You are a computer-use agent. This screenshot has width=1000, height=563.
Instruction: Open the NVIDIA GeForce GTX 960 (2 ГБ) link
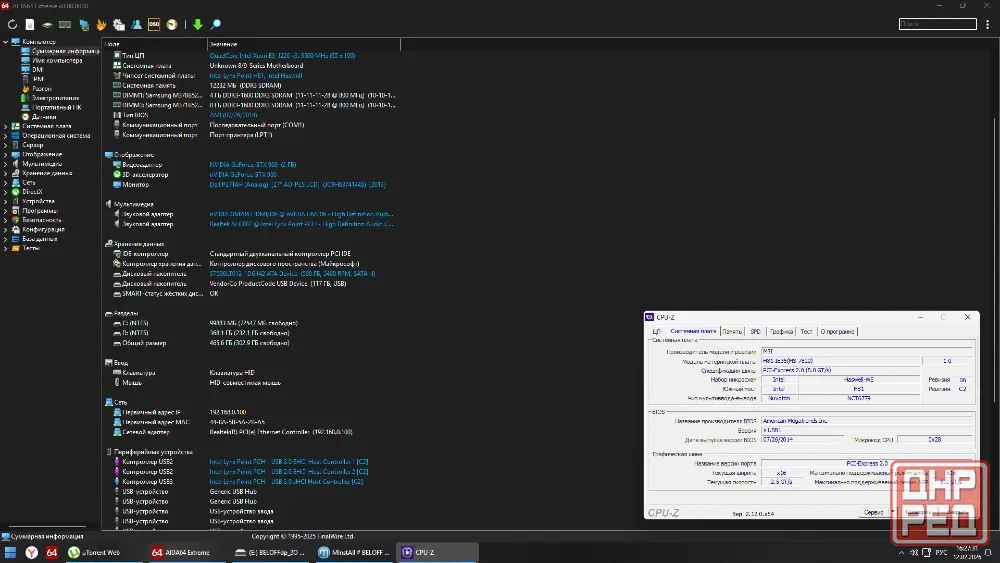pyautogui.click(x=253, y=165)
